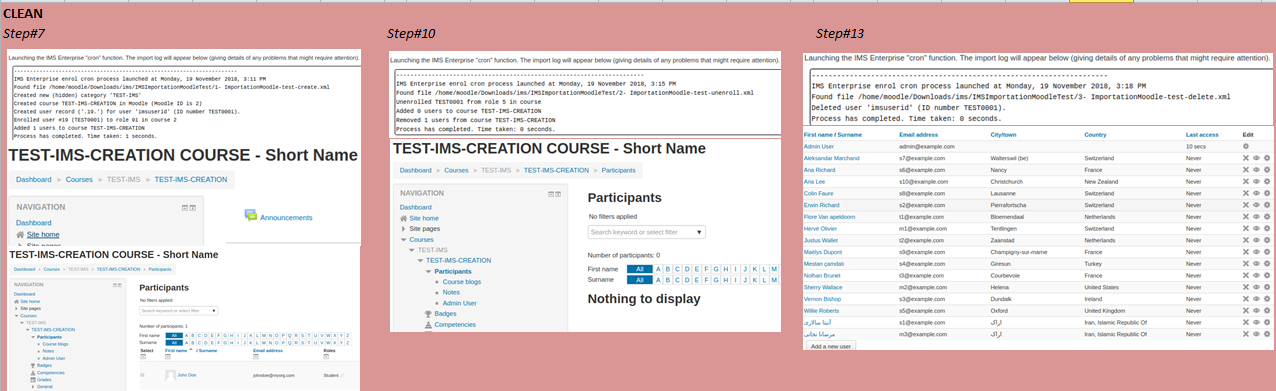Open Aleksandar Marchand user profile link

click(x=831, y=158)
